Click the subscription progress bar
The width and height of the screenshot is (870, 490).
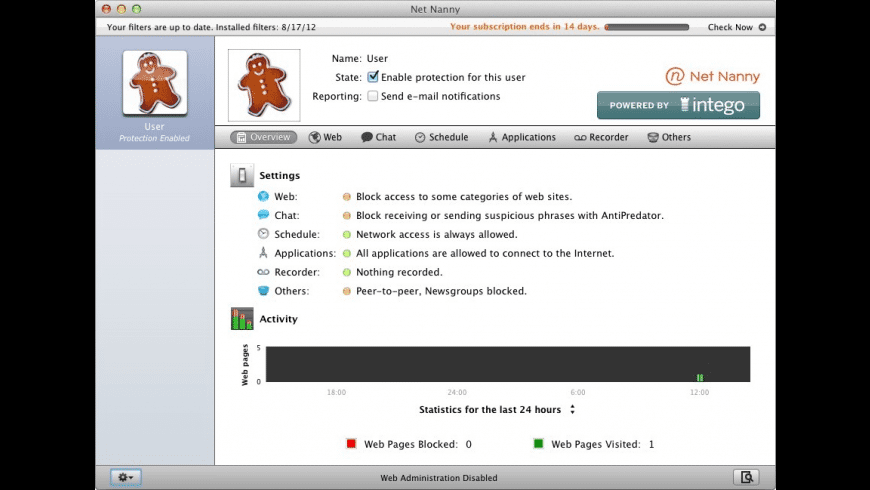(x=647, y=27)
